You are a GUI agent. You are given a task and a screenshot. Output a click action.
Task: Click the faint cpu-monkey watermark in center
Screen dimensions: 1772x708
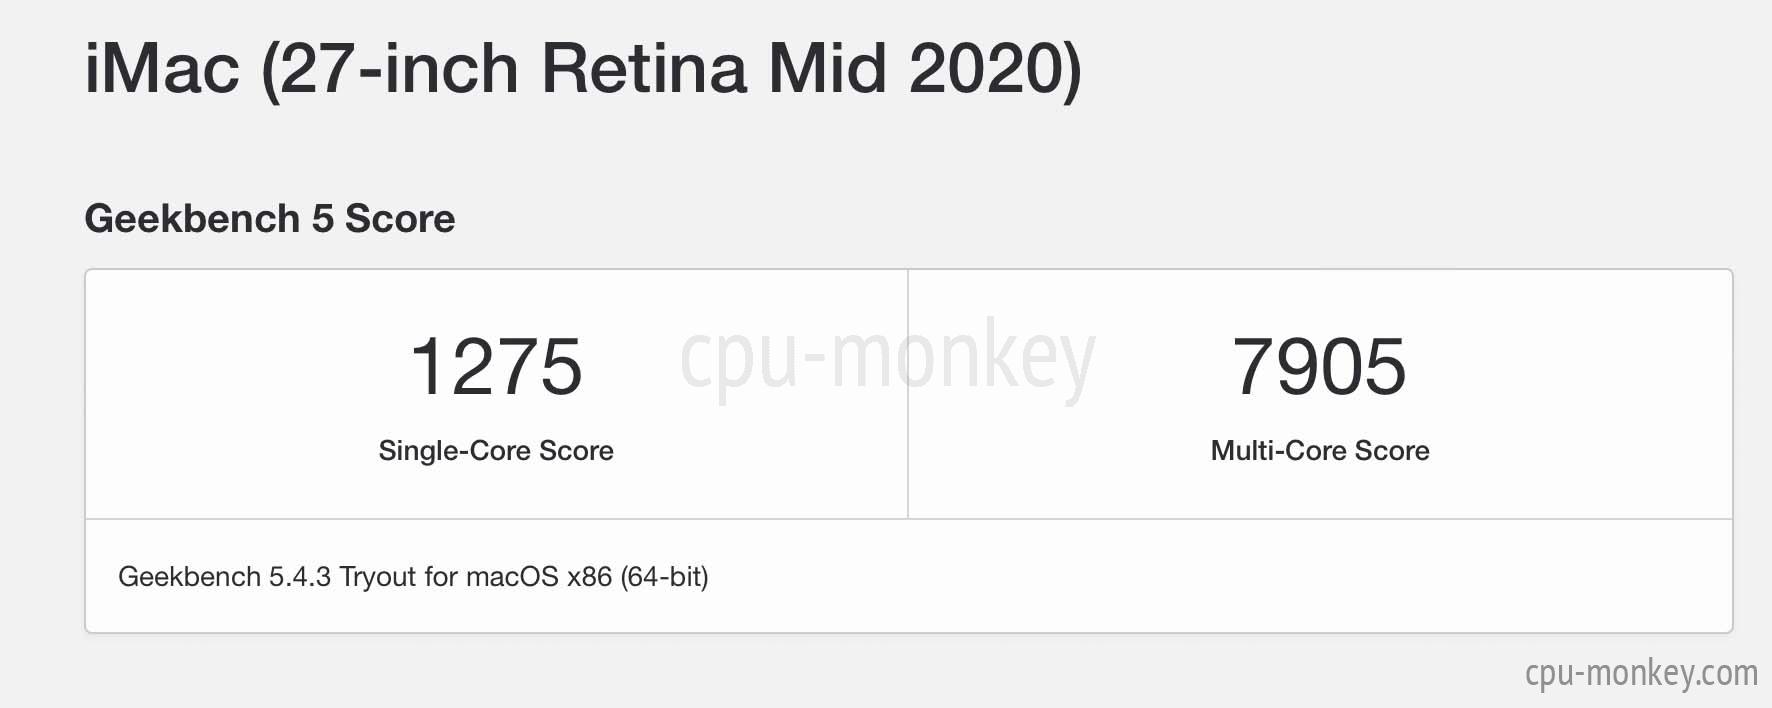pyautogui.click(x=887, y=358)
